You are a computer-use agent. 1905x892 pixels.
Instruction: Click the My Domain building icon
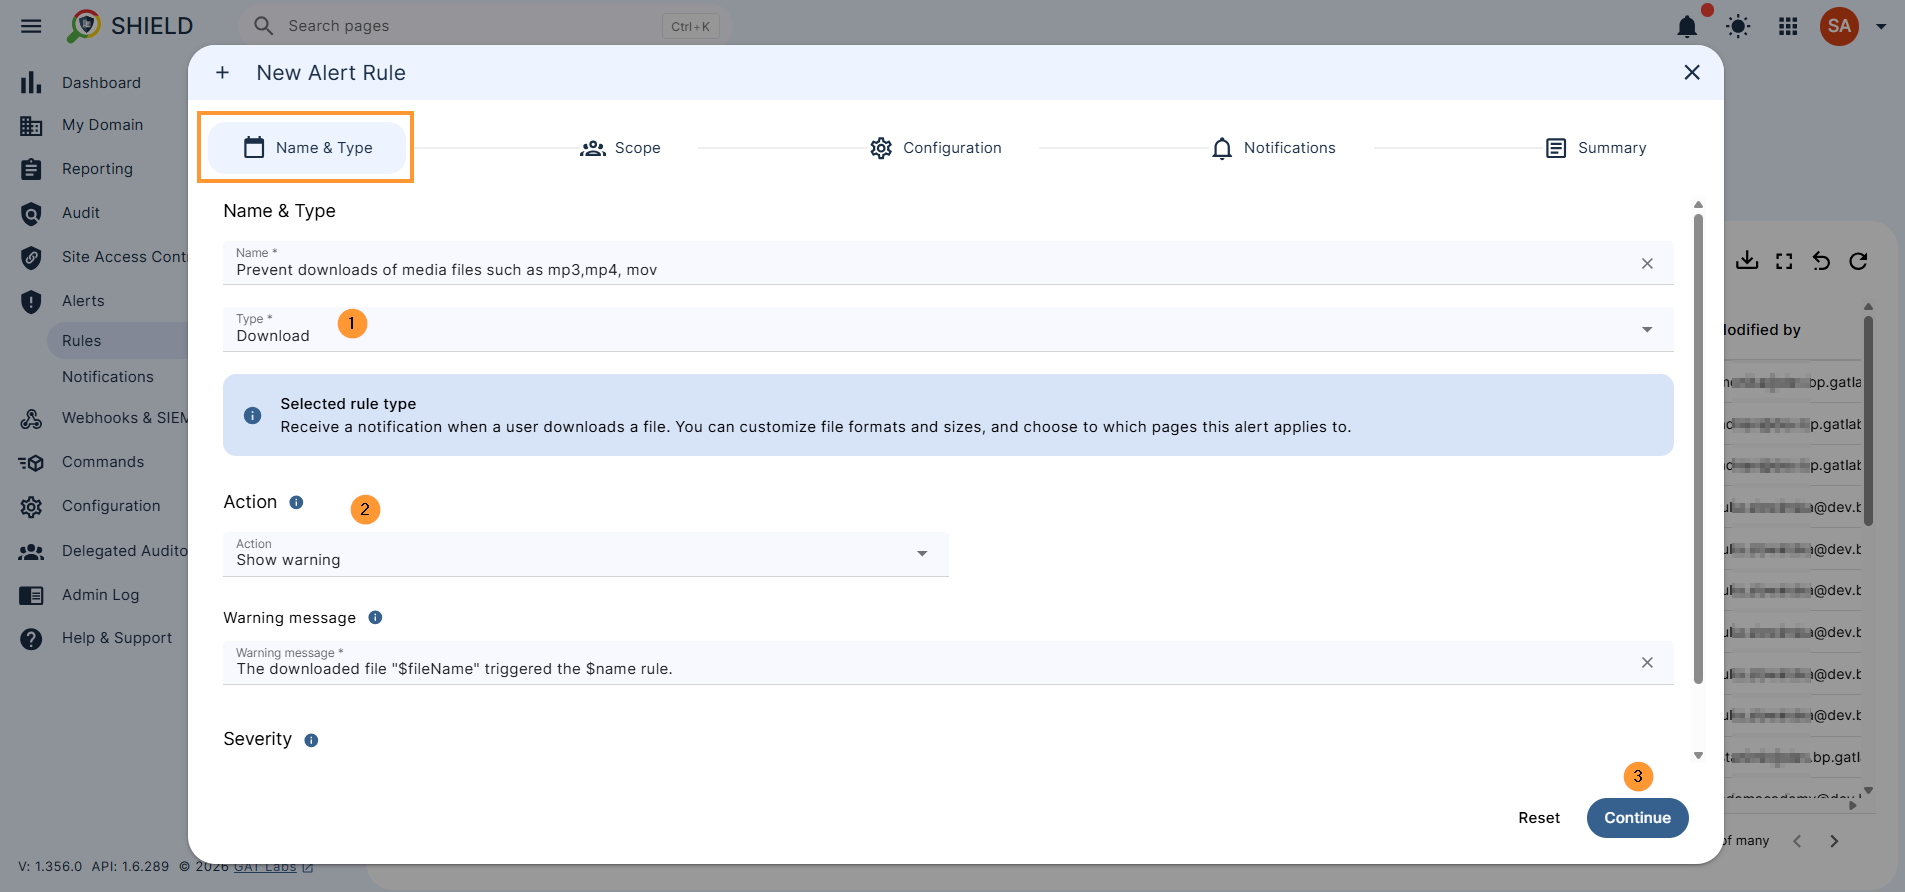[x=31, y=126]
